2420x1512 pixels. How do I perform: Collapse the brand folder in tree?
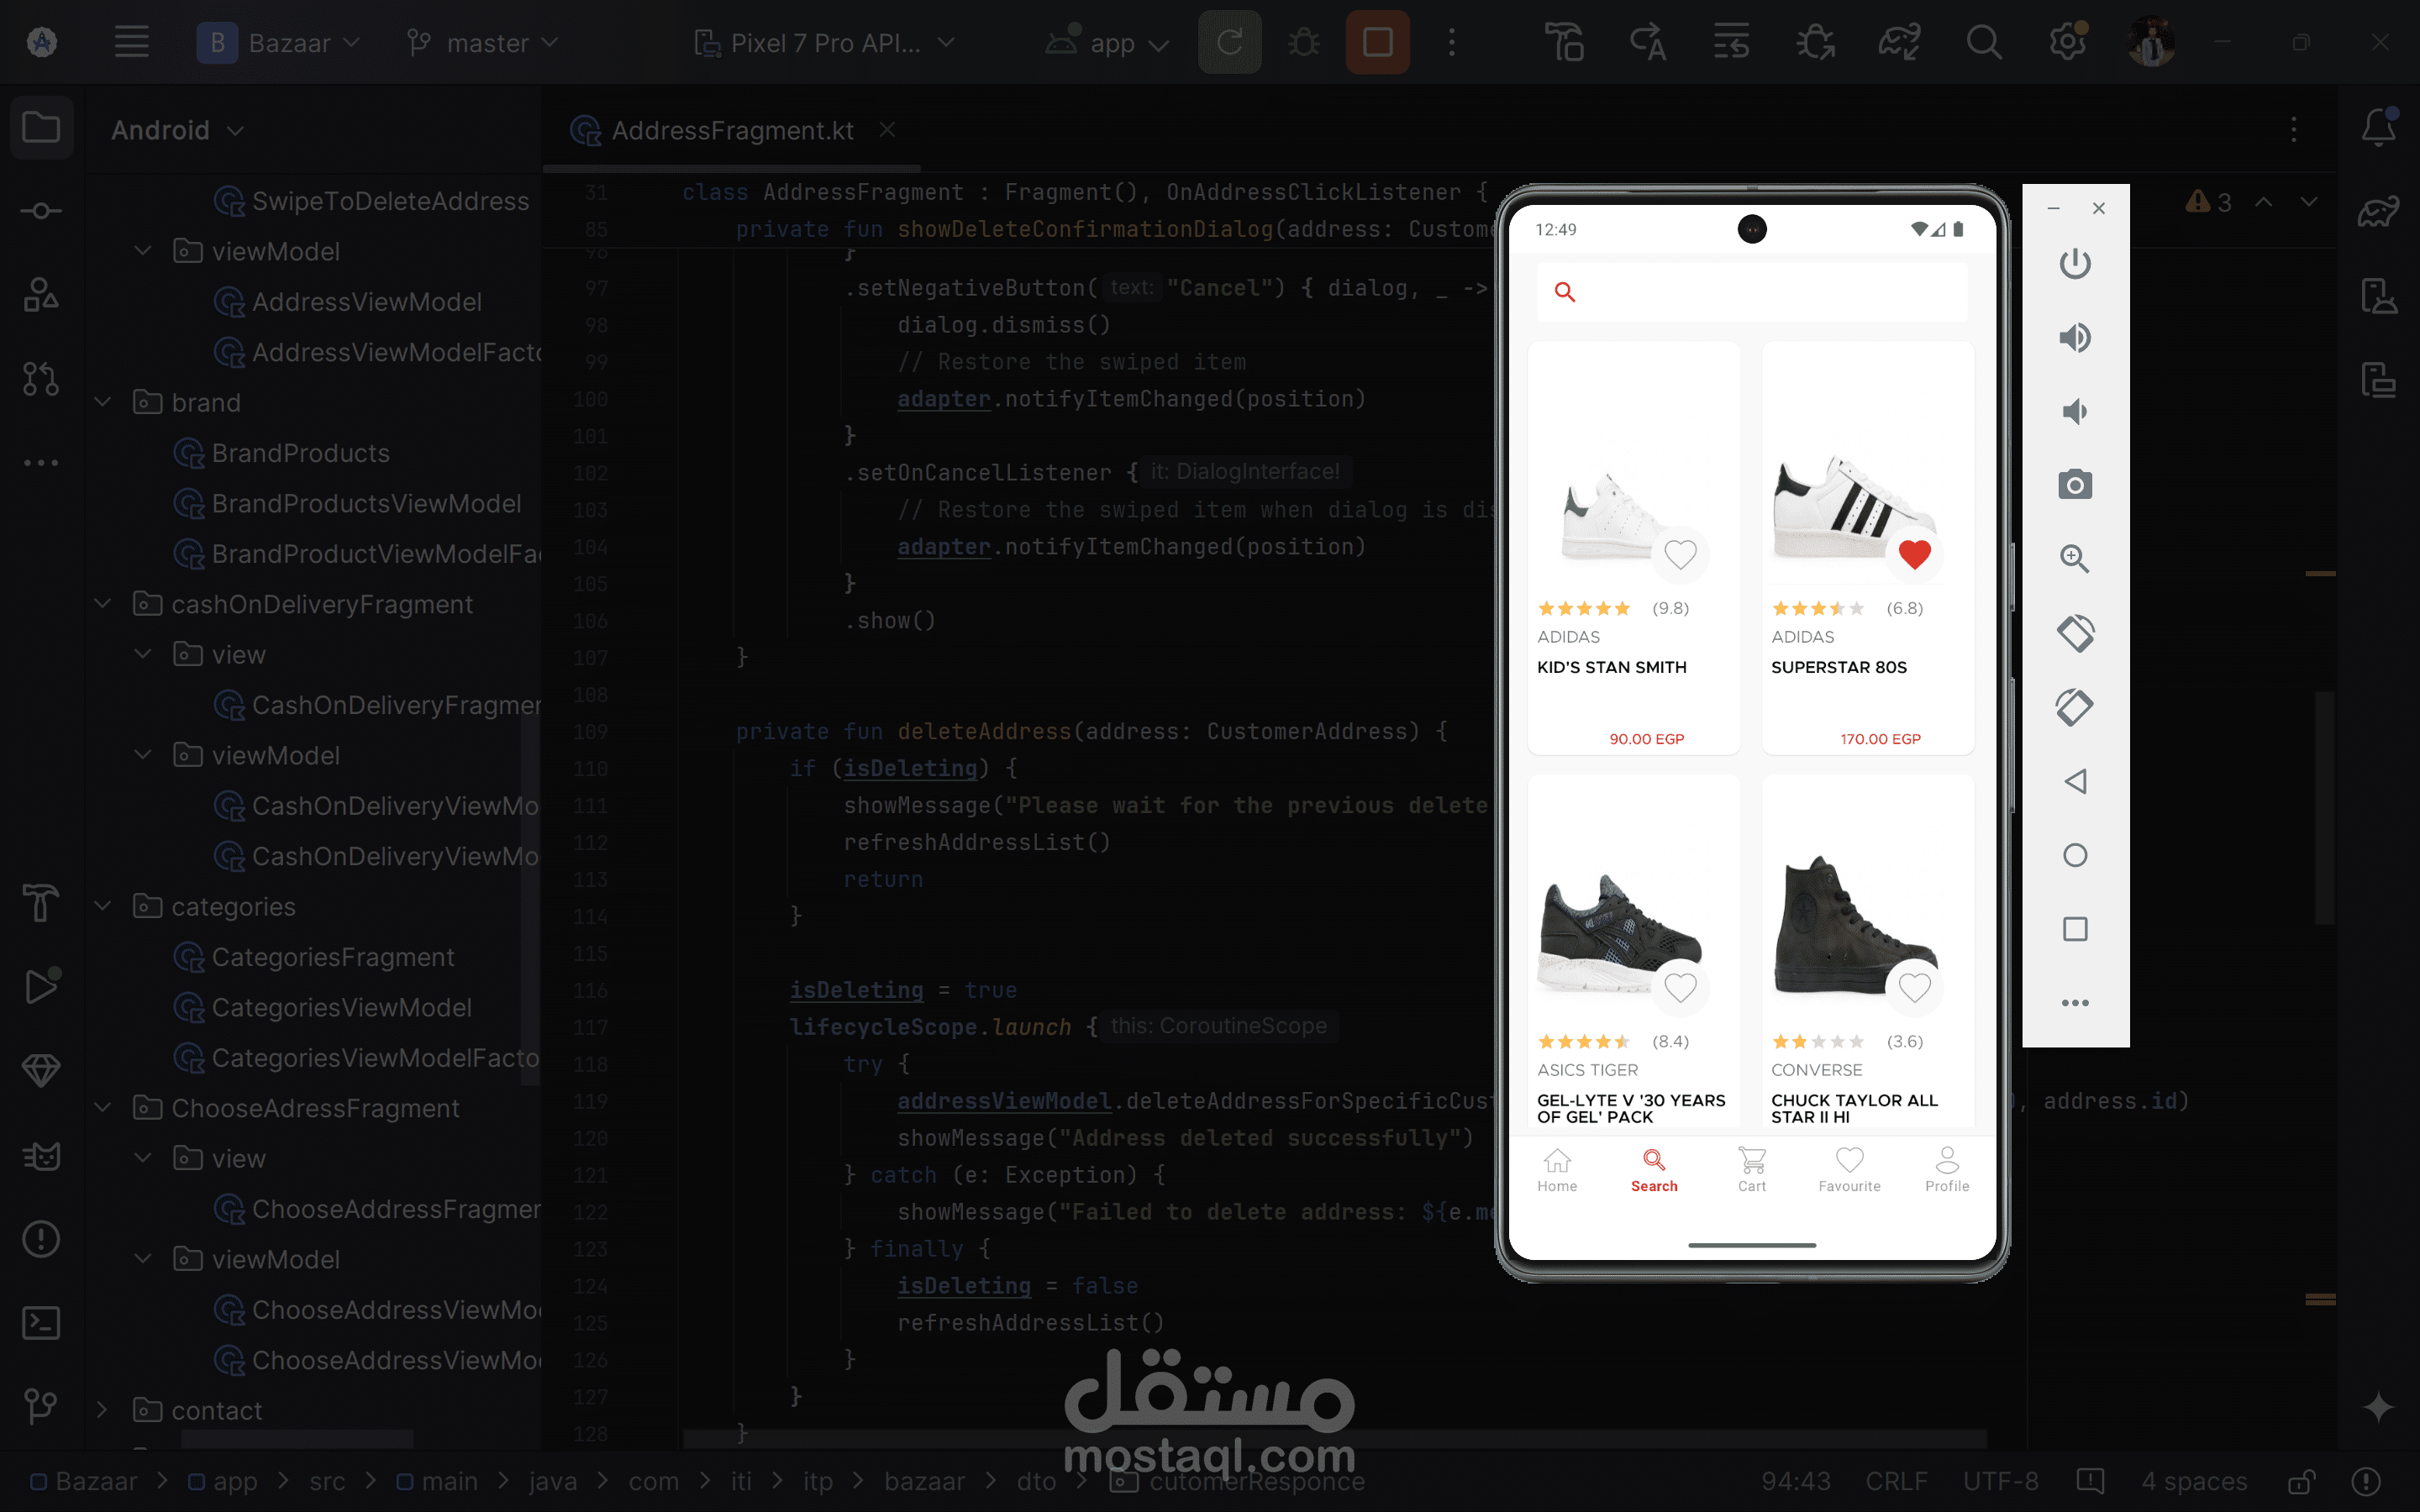[x=103, y=402]
